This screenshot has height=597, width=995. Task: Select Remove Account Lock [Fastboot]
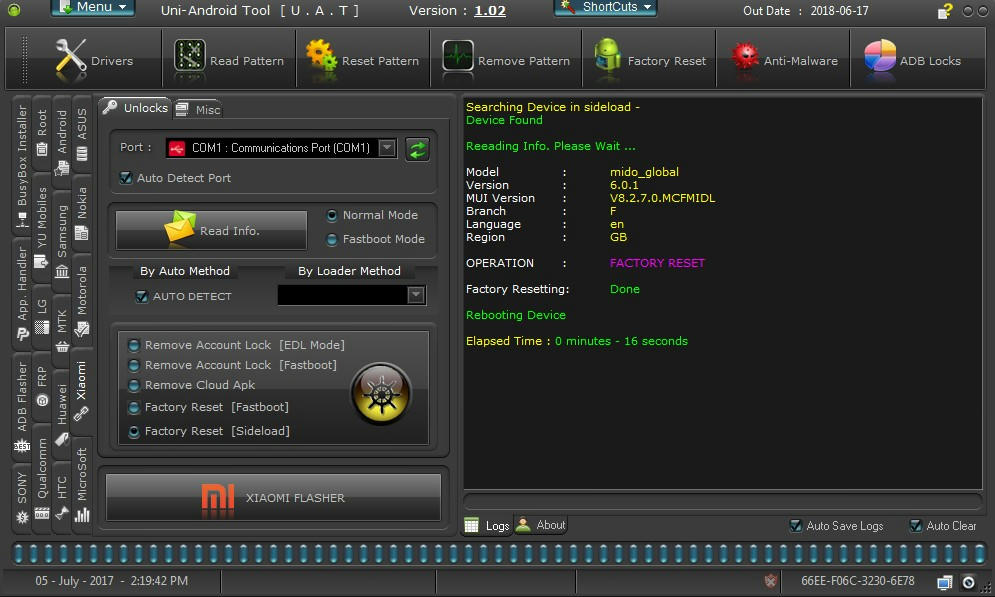[134, 365]
